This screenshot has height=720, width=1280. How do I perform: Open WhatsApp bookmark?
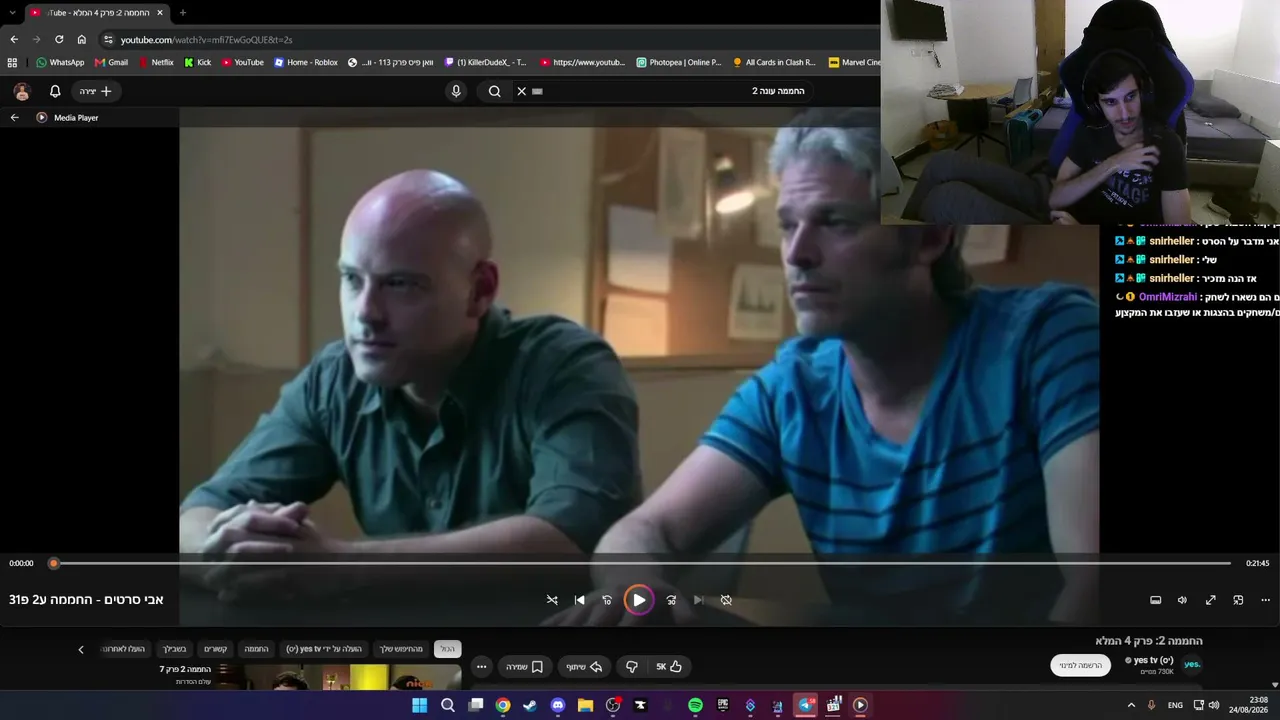point(60,62)
